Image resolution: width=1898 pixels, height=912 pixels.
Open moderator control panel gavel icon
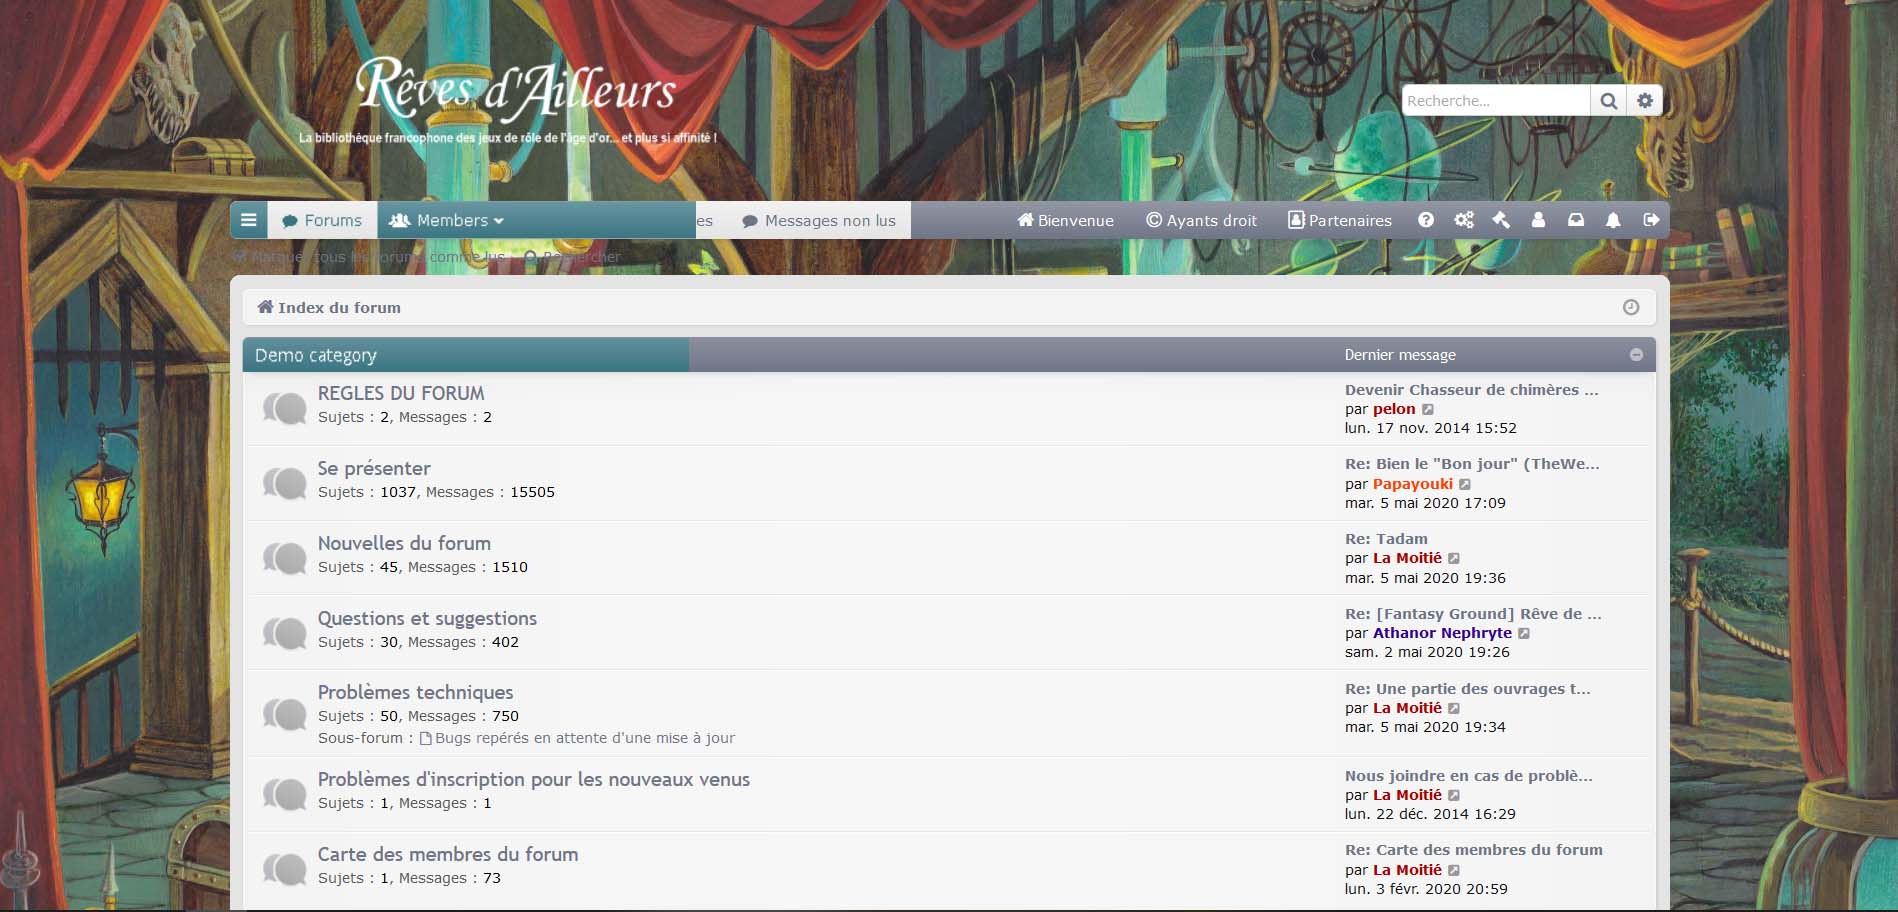click(1501, 220)
